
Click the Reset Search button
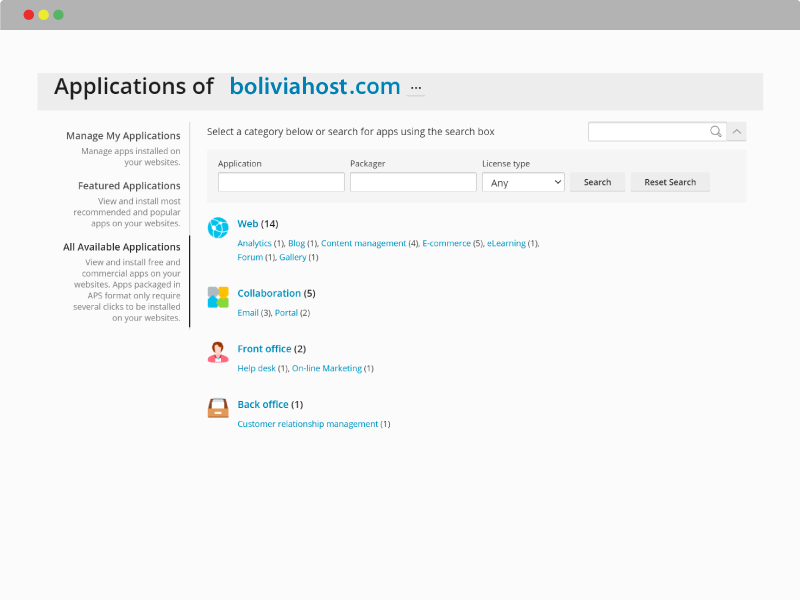[x=670, y=182]
